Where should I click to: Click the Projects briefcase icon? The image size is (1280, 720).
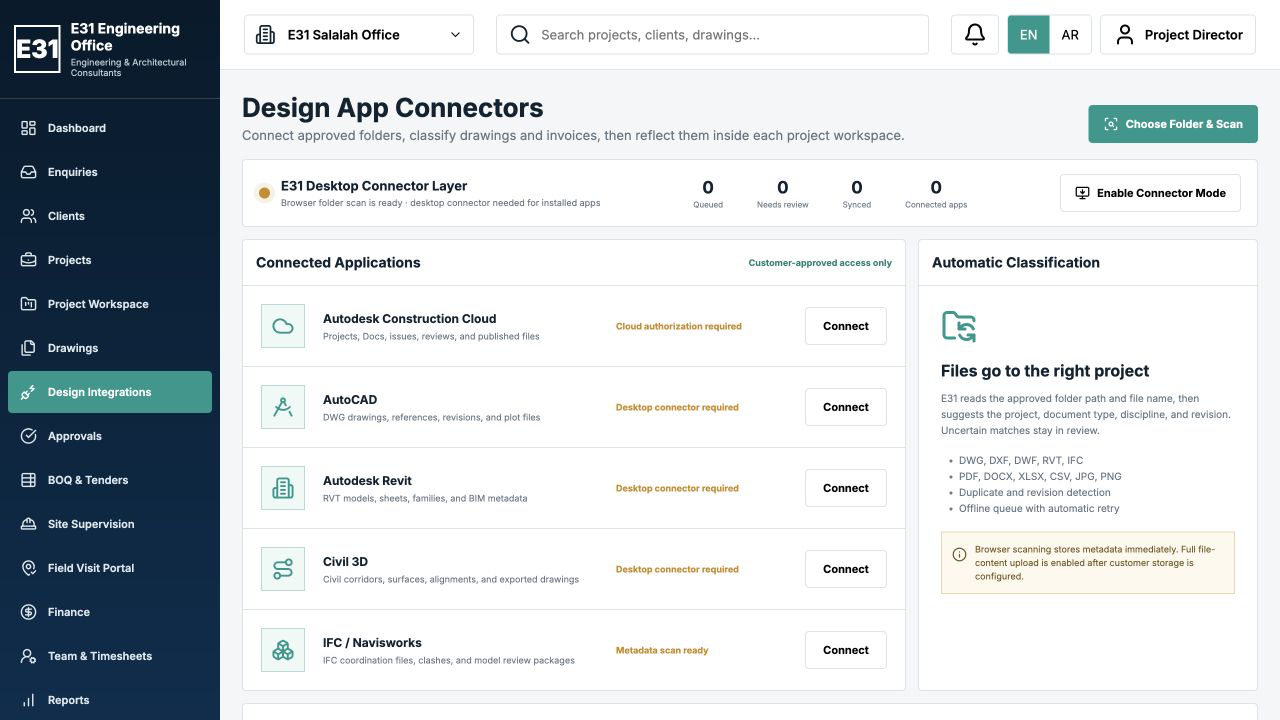click(x=29, y=260)
